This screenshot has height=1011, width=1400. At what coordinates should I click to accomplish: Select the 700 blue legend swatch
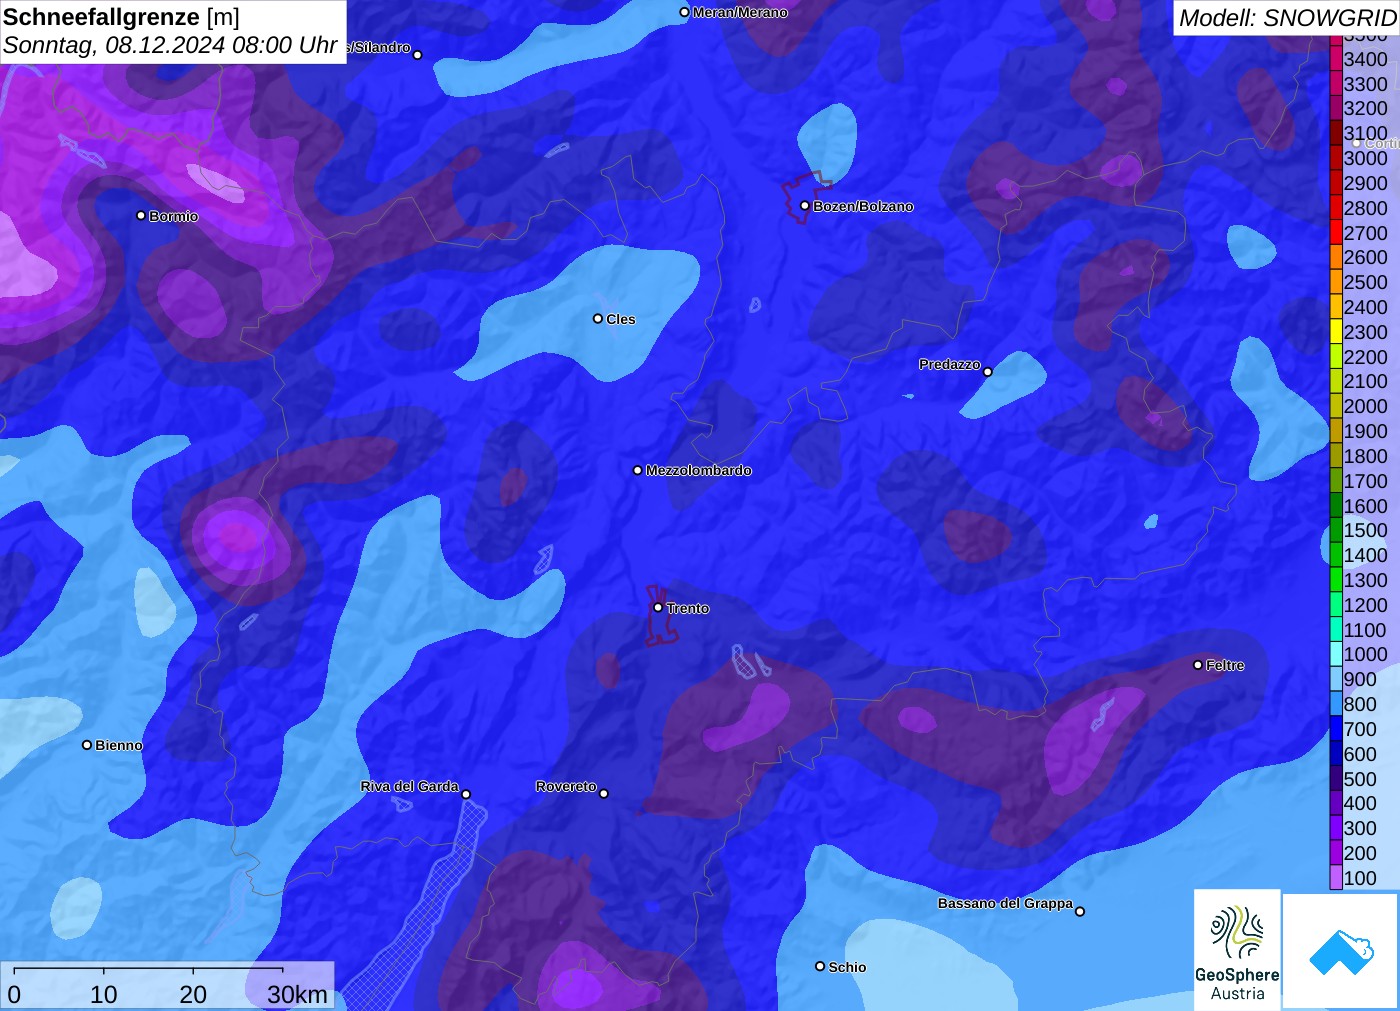point(1335,729)
